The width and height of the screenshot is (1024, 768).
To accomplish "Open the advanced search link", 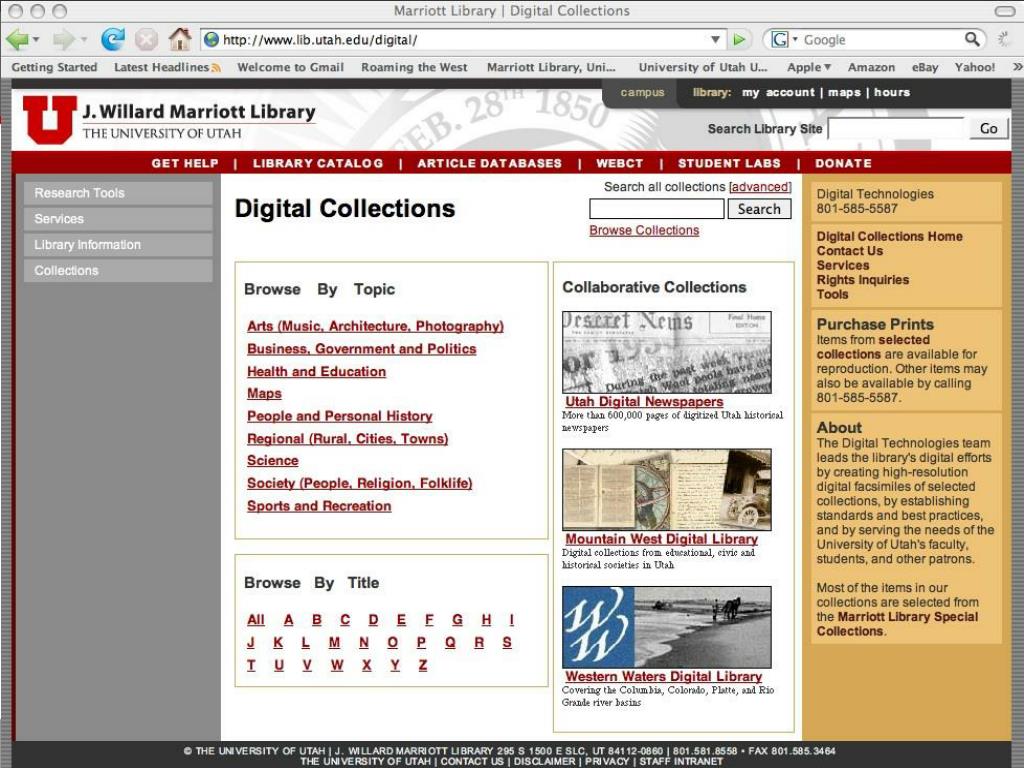I will click(x=760, y=187).
